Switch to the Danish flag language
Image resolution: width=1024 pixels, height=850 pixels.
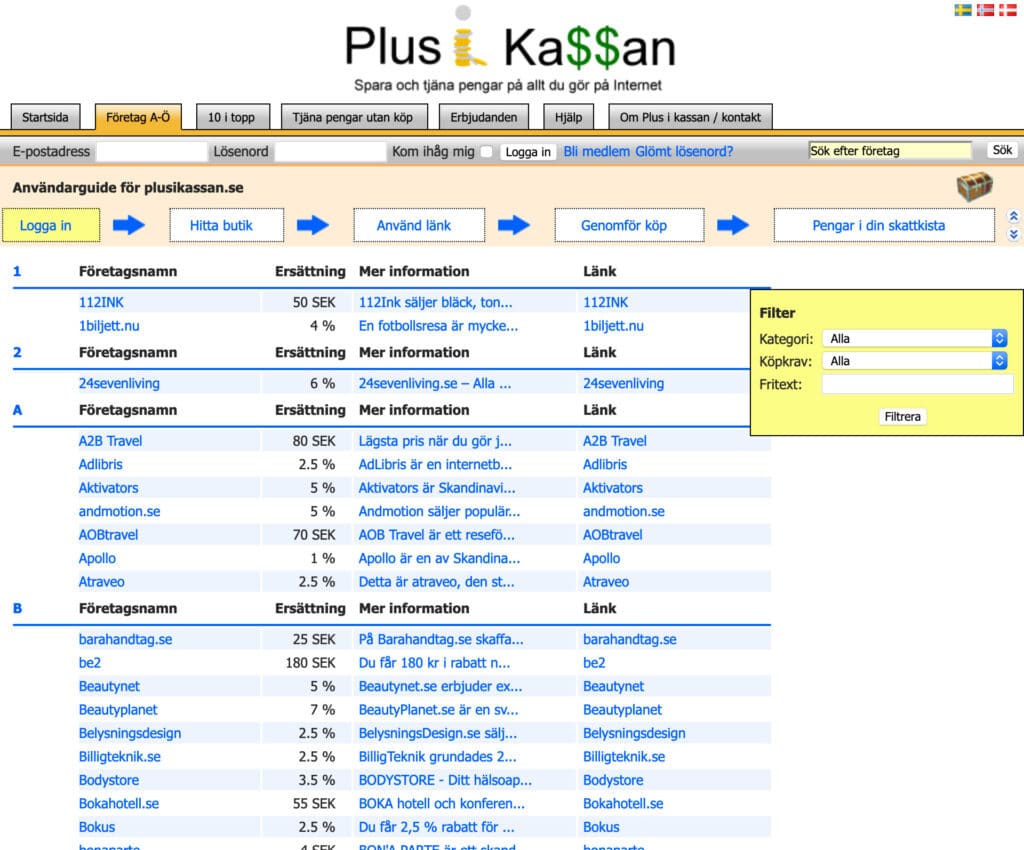point(1008,10)
